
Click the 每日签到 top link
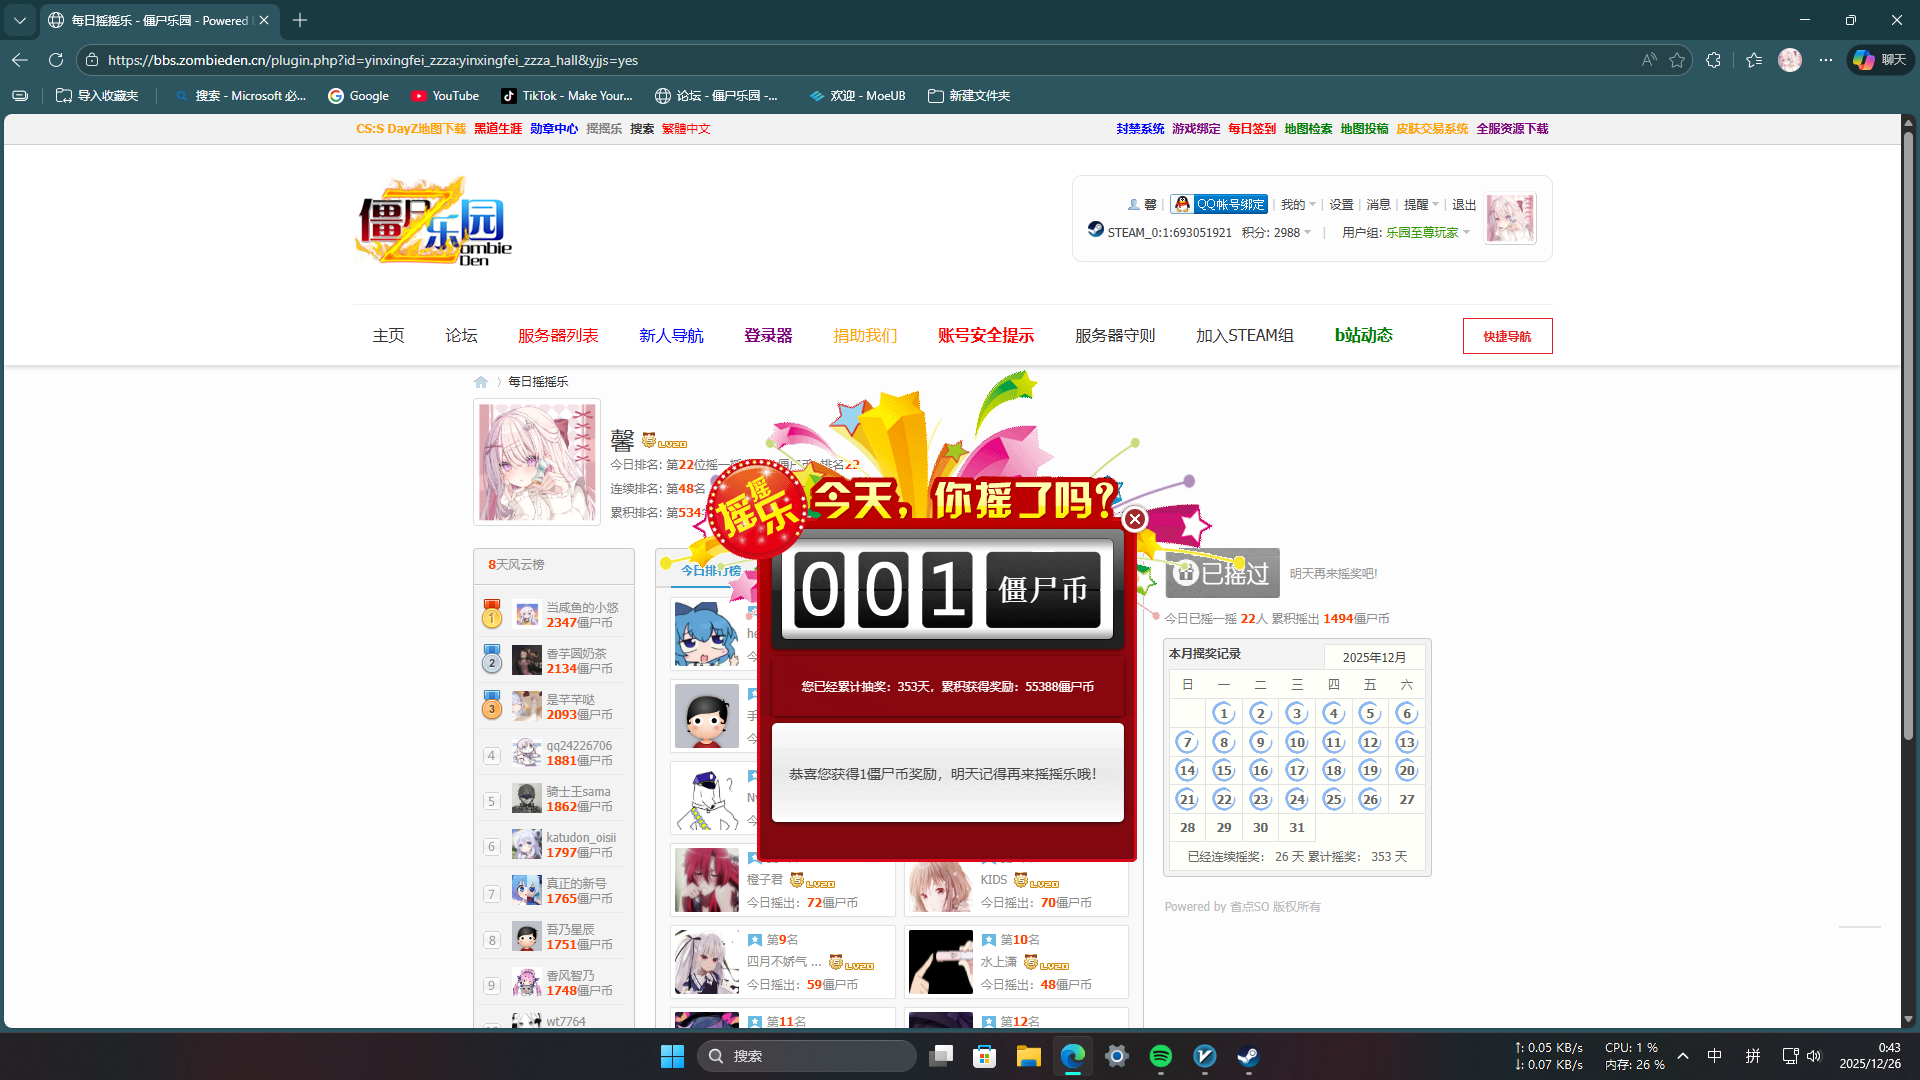coord(1251,128)
